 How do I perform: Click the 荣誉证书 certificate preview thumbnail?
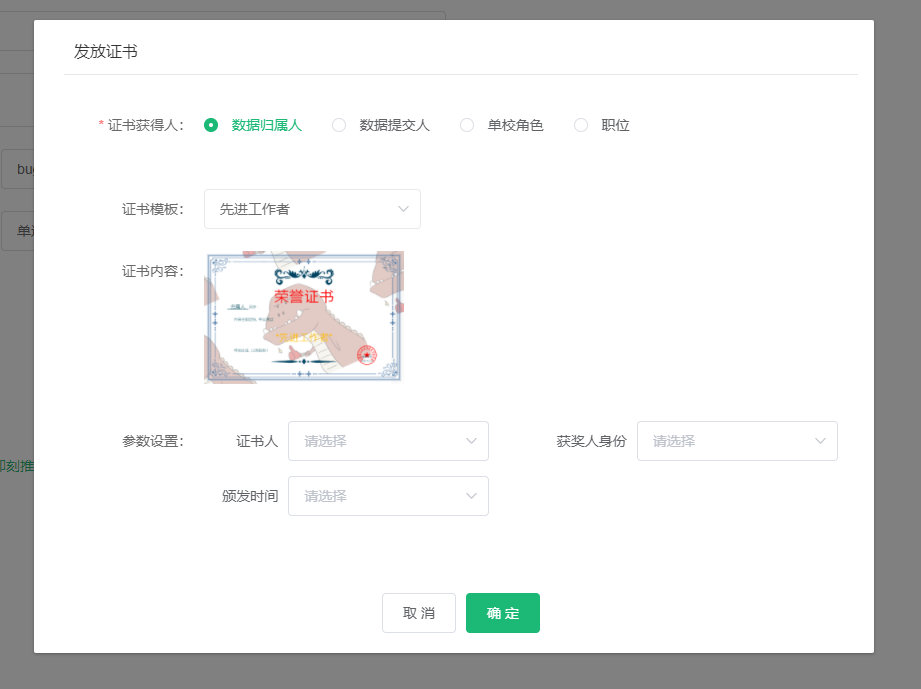[304, 318]
